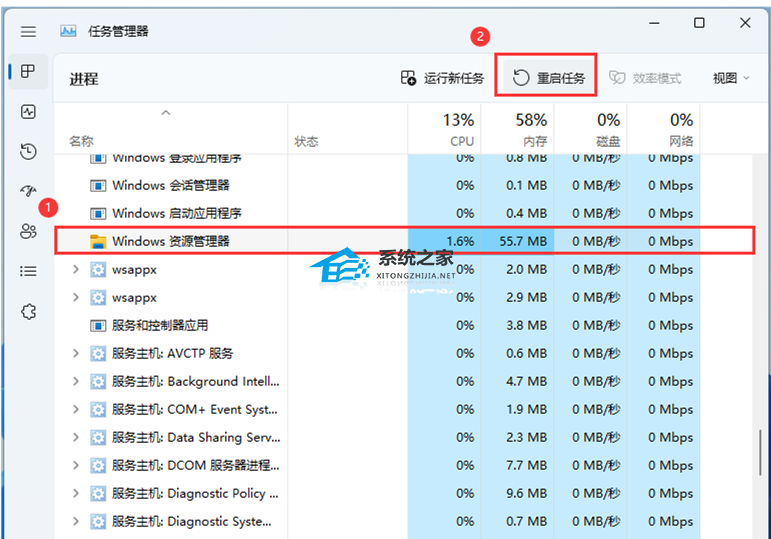
Task: Click the 效率模式 button
Action: (645, 78)
